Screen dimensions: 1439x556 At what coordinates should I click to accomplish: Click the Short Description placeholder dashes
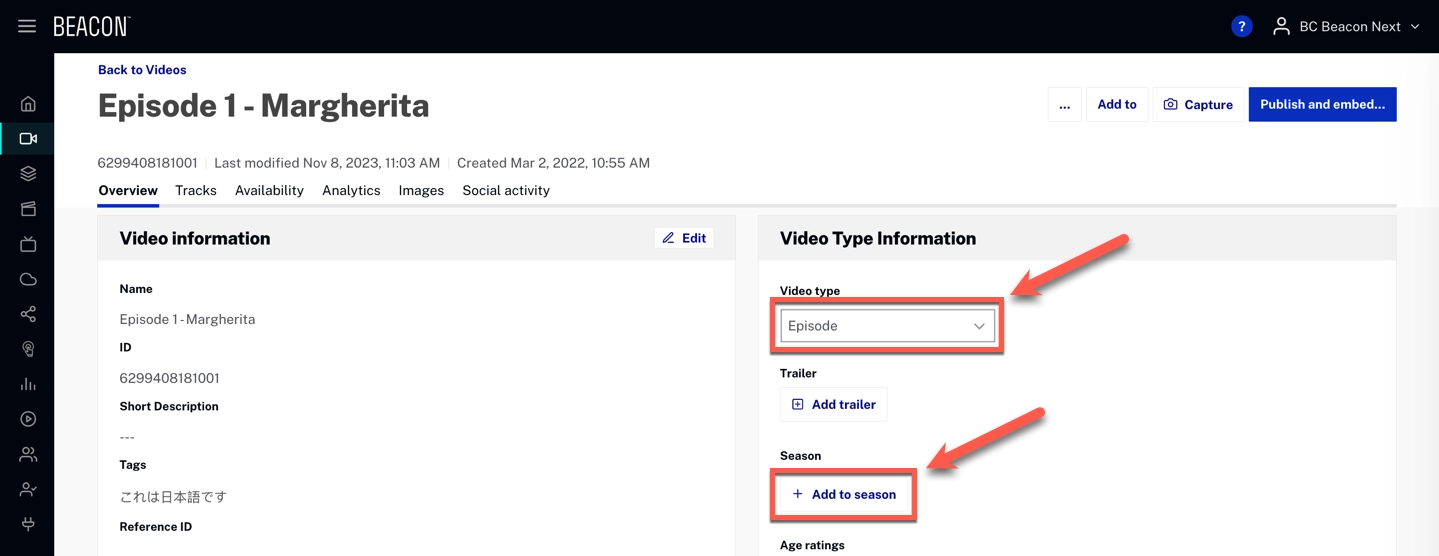pyautogui.click(x=127, y=437)
